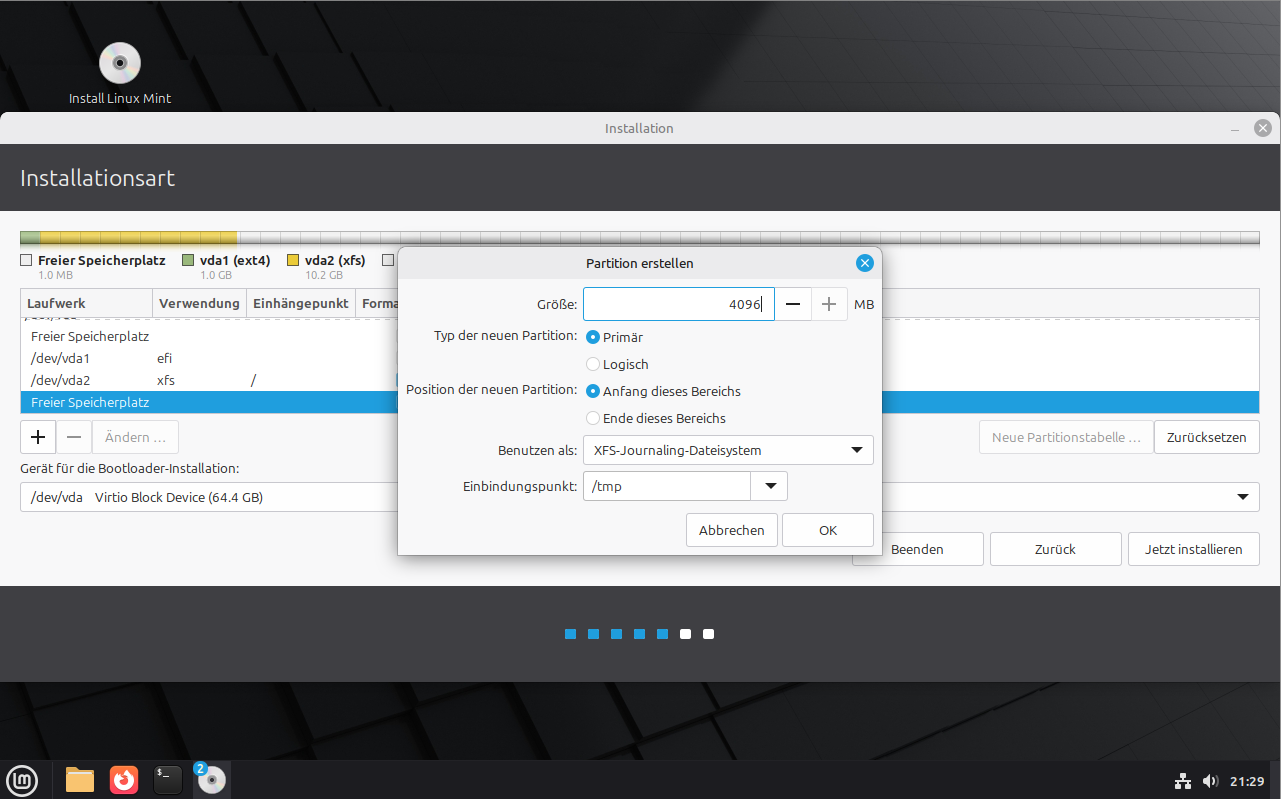Click Abbrechen to cancel partition creation

(x=731, y=530)
